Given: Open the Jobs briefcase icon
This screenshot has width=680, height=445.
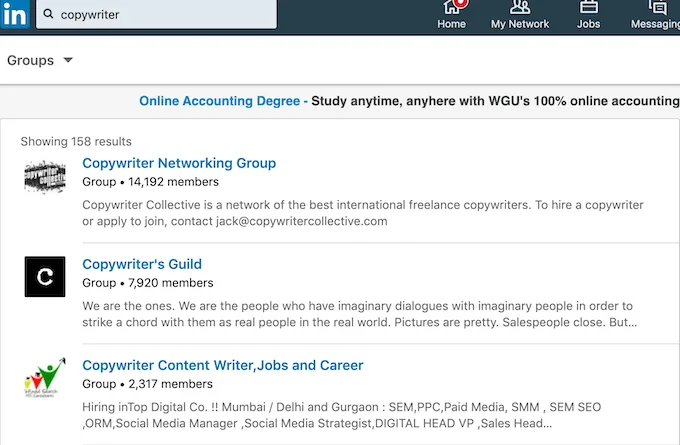Looking at the screenshot, I should click(x=588, y=7).
